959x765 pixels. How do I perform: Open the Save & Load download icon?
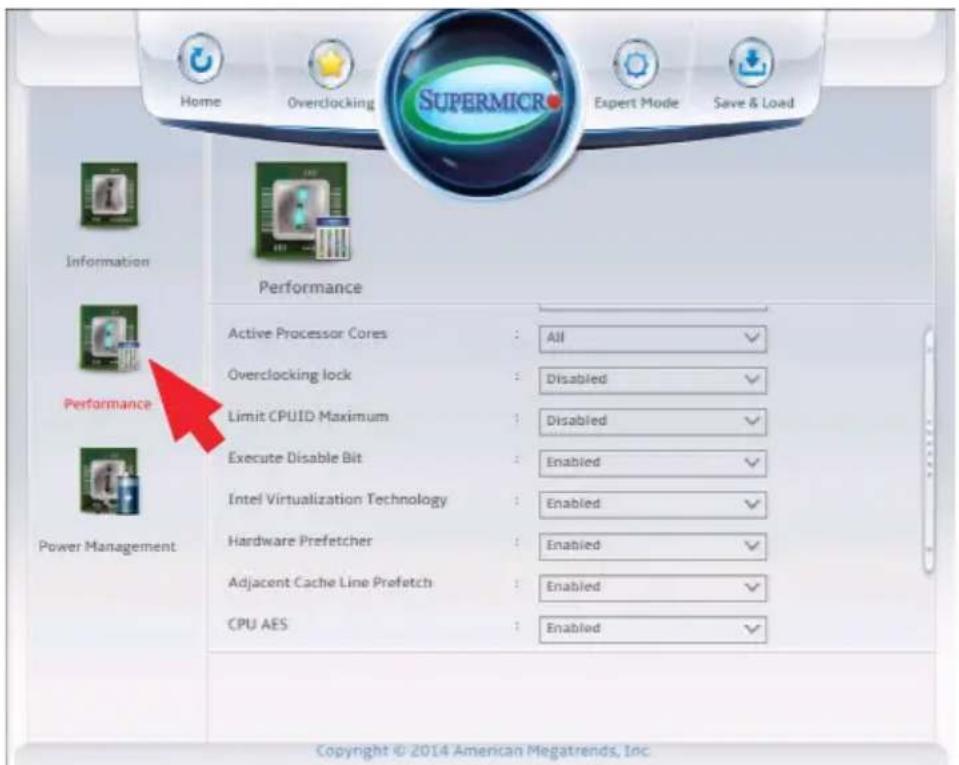coord(753,61)
